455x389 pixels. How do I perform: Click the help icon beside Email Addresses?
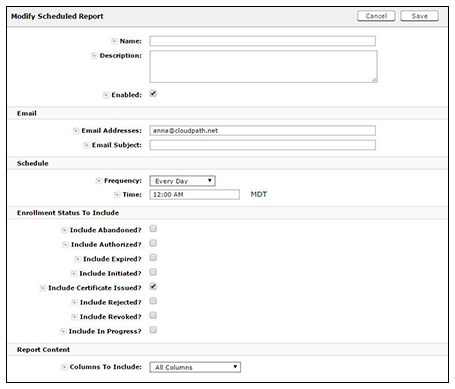76,131
